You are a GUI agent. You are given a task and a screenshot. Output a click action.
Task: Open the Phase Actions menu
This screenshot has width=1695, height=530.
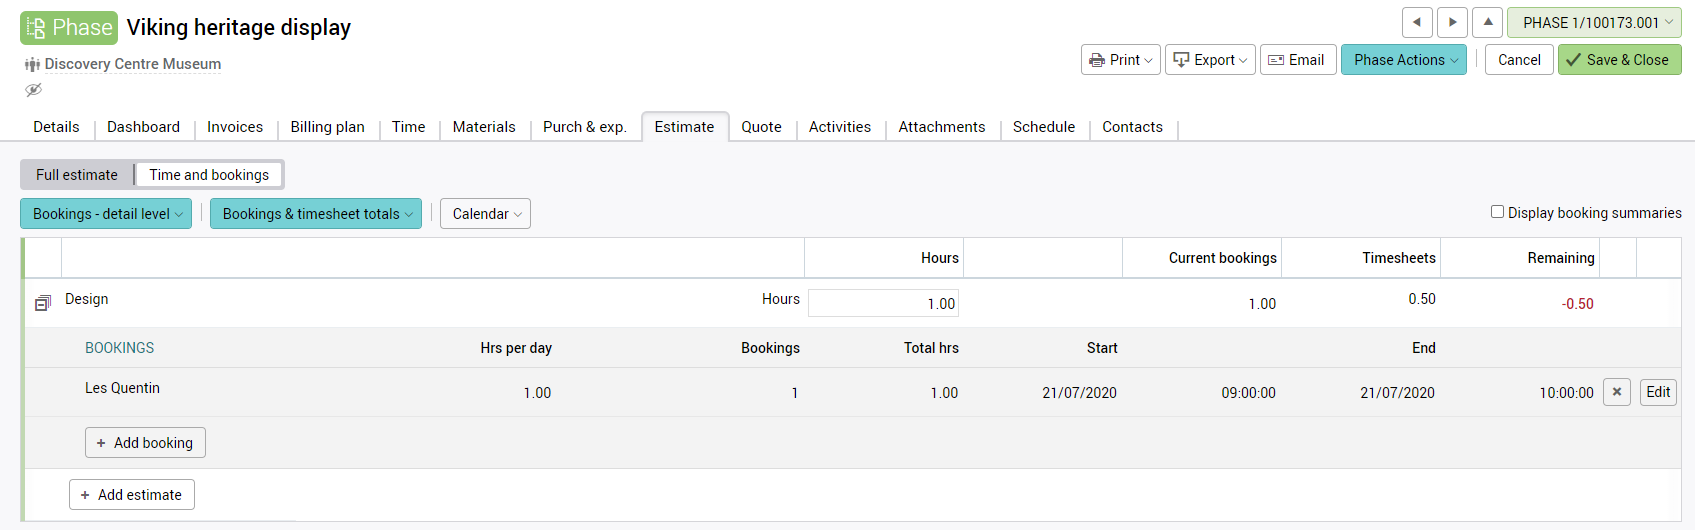pyautogui.click(x=1403, y=60)
